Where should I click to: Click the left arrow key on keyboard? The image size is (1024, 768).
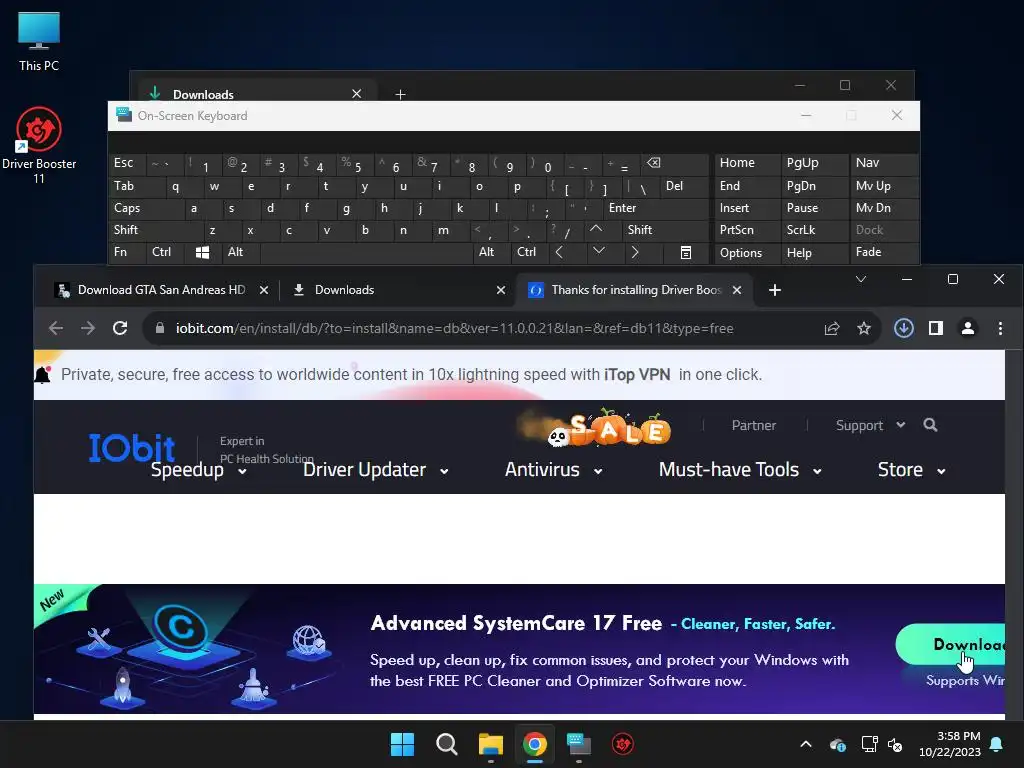[559, 252]
